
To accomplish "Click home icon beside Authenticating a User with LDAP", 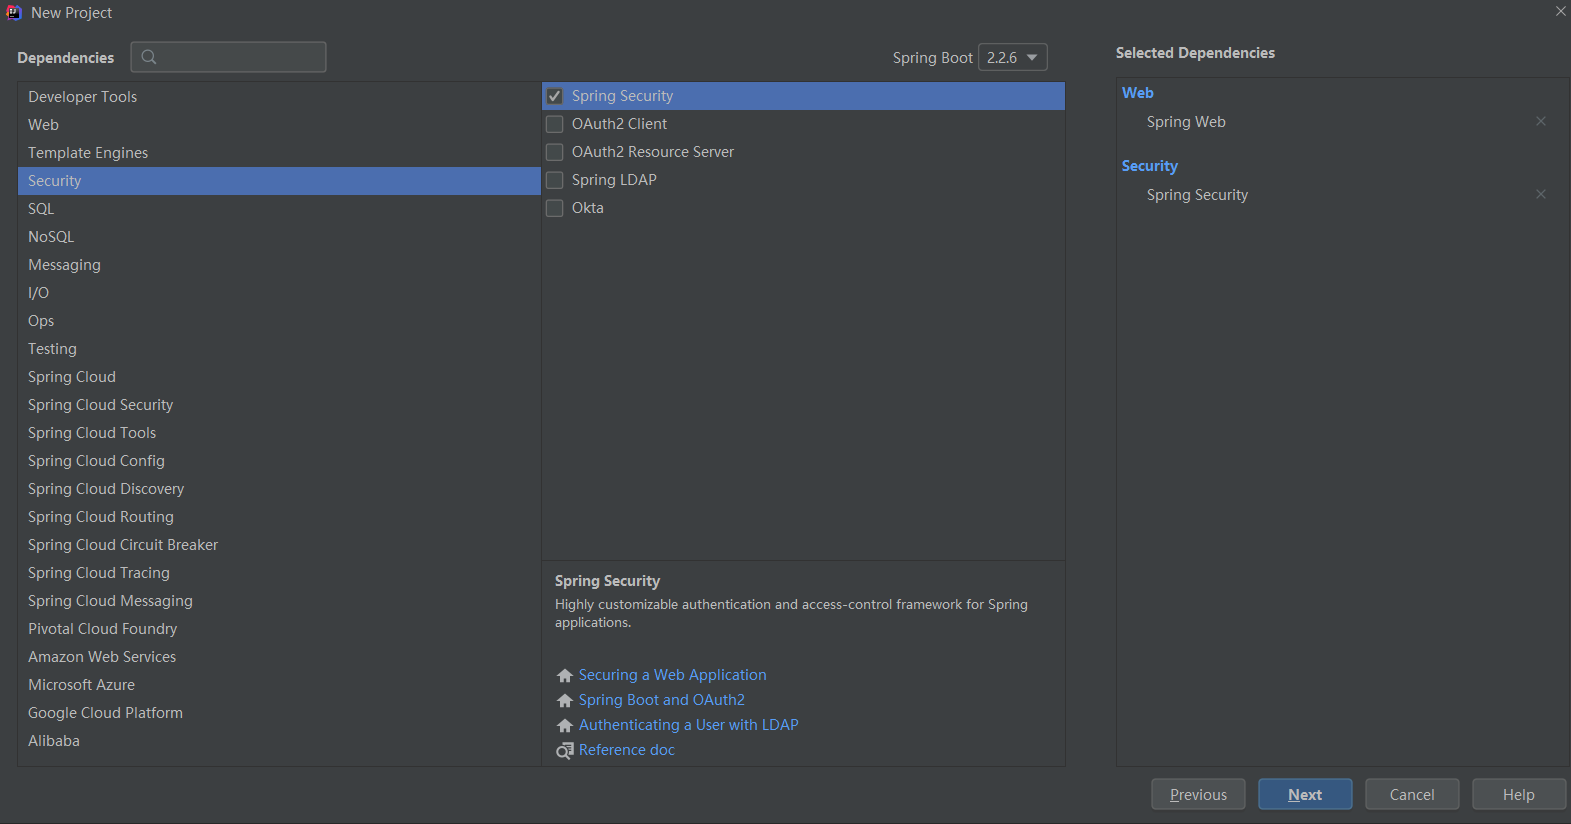I will click(565, 726).
